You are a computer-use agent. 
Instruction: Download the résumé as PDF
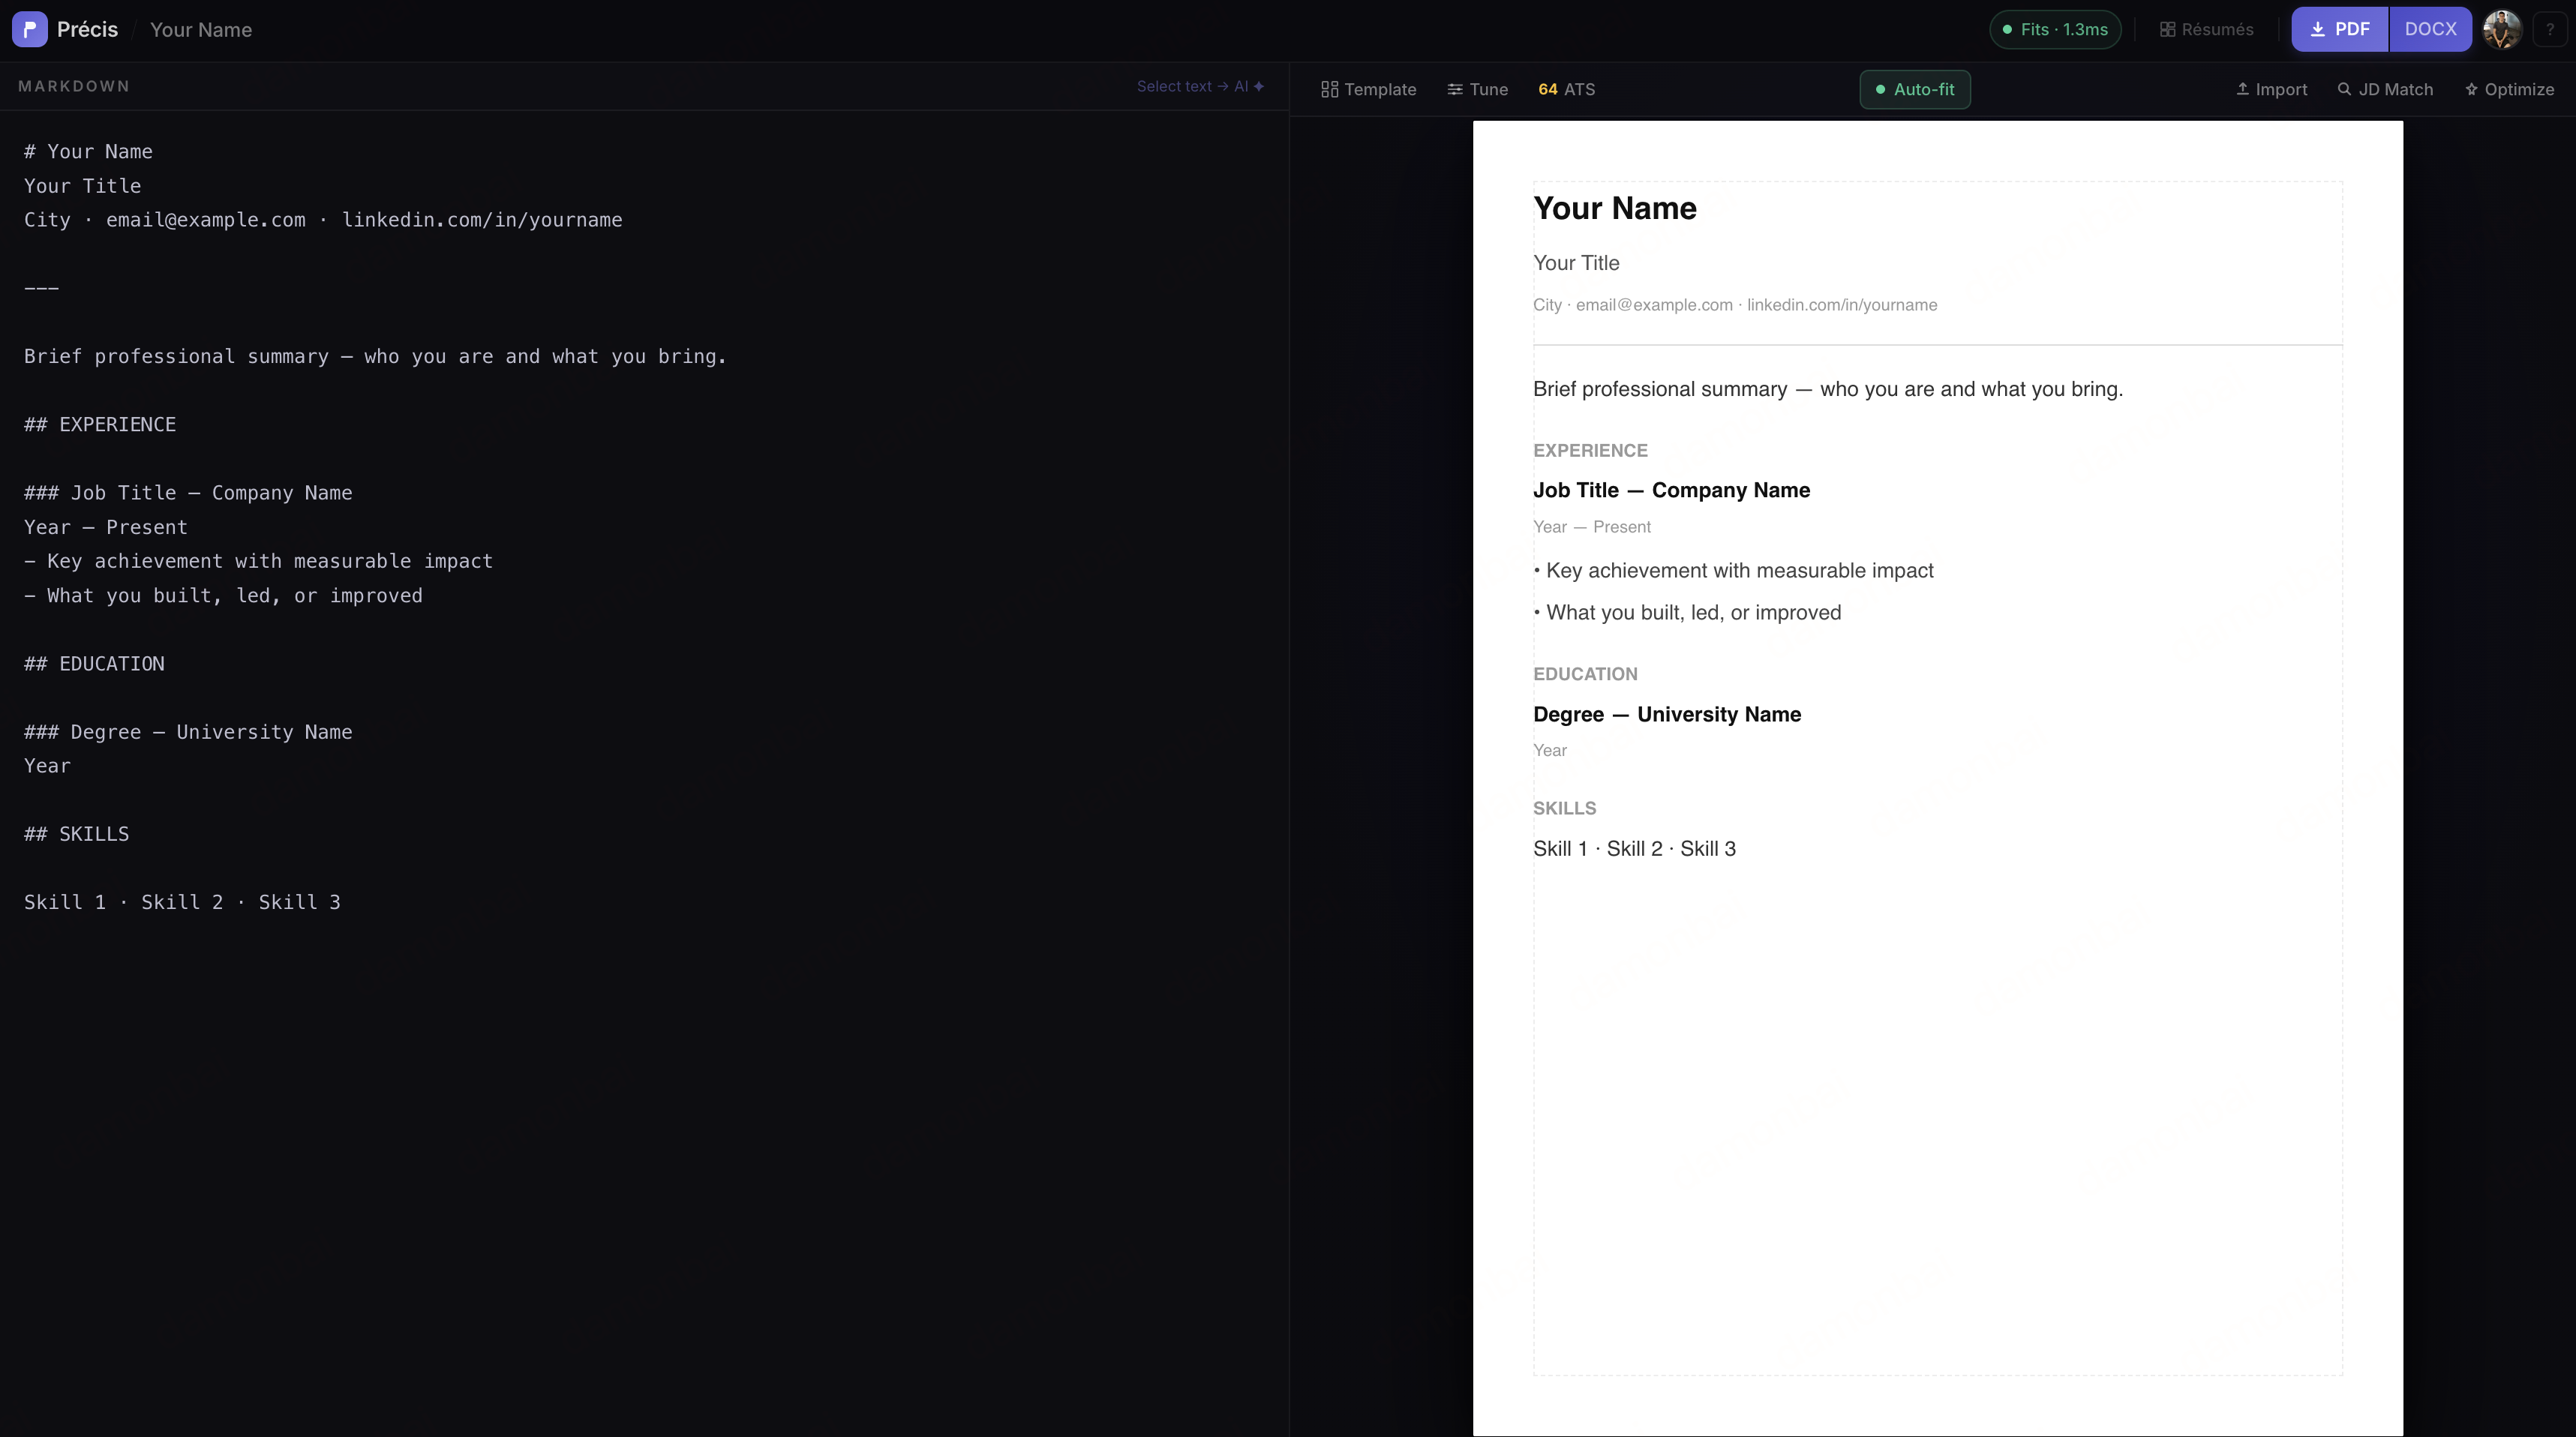[2339, 30]
